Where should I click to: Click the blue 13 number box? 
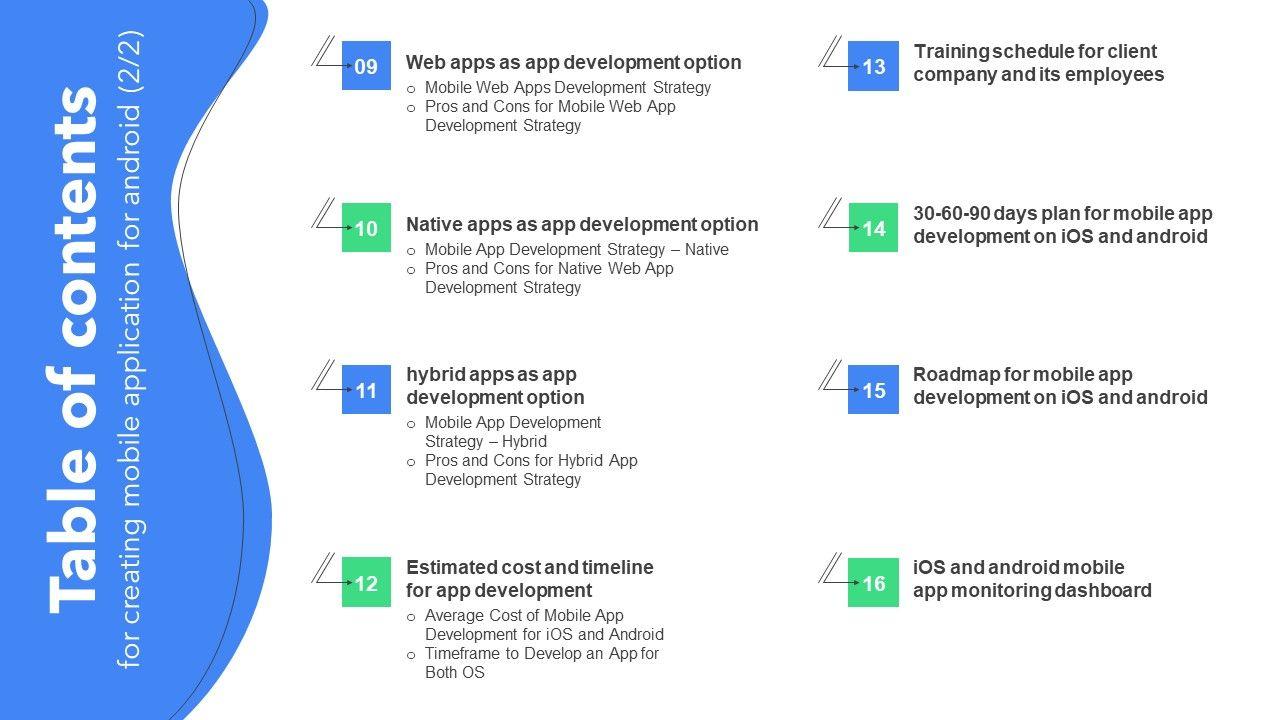click(873, 66)
